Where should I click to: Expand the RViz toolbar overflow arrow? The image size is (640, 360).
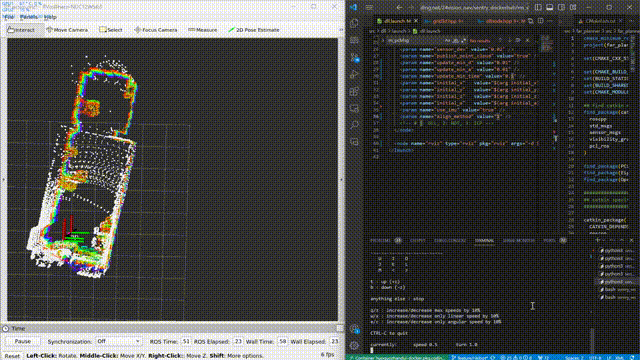pyautogui.click(x=341, y=30)
